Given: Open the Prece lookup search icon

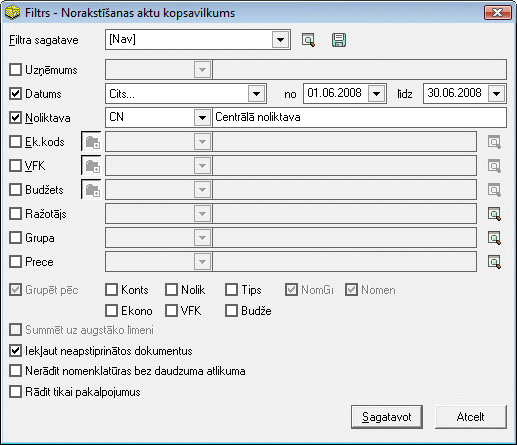Looking at the screenshot, I should (x=494, y=262).
